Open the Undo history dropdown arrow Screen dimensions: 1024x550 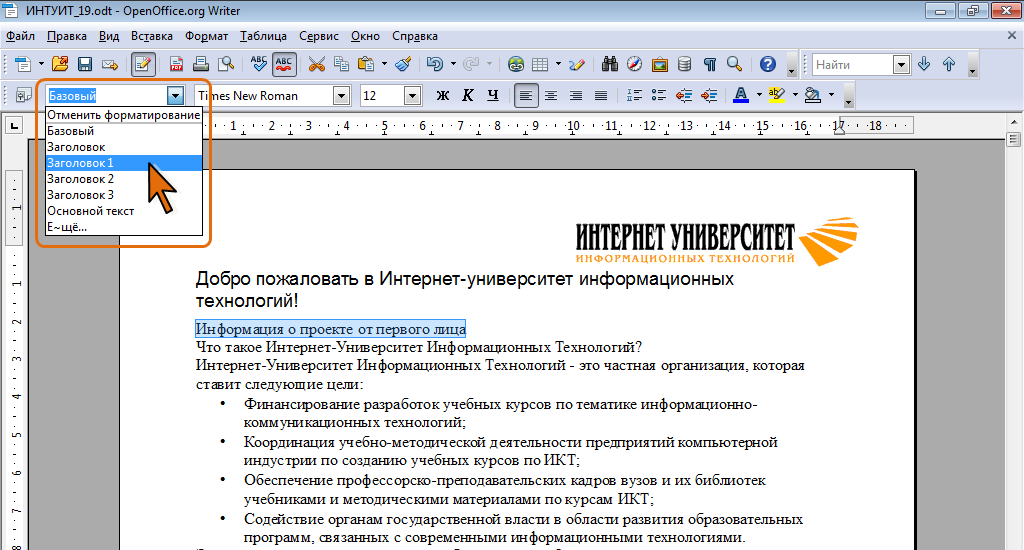click(453, 64)
